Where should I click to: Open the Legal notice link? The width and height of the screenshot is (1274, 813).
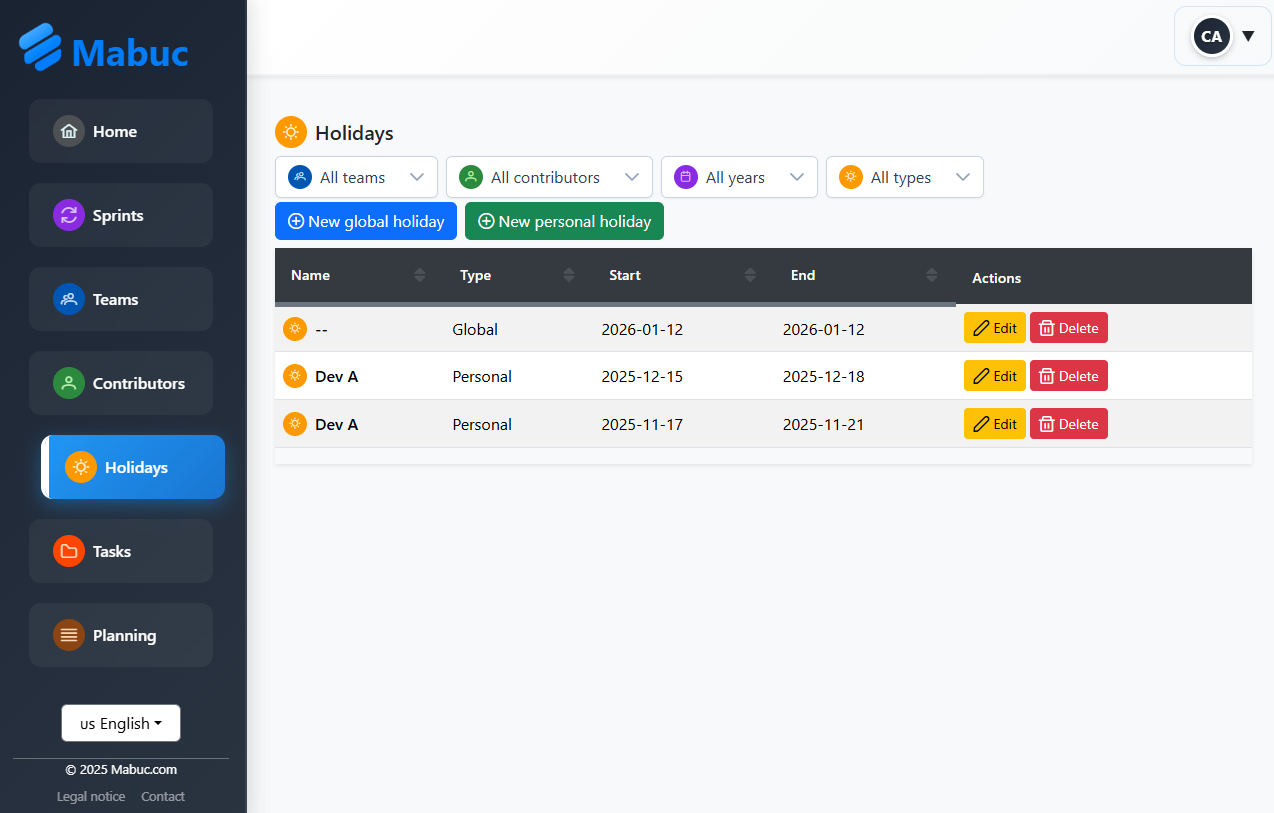coord(90,796)
